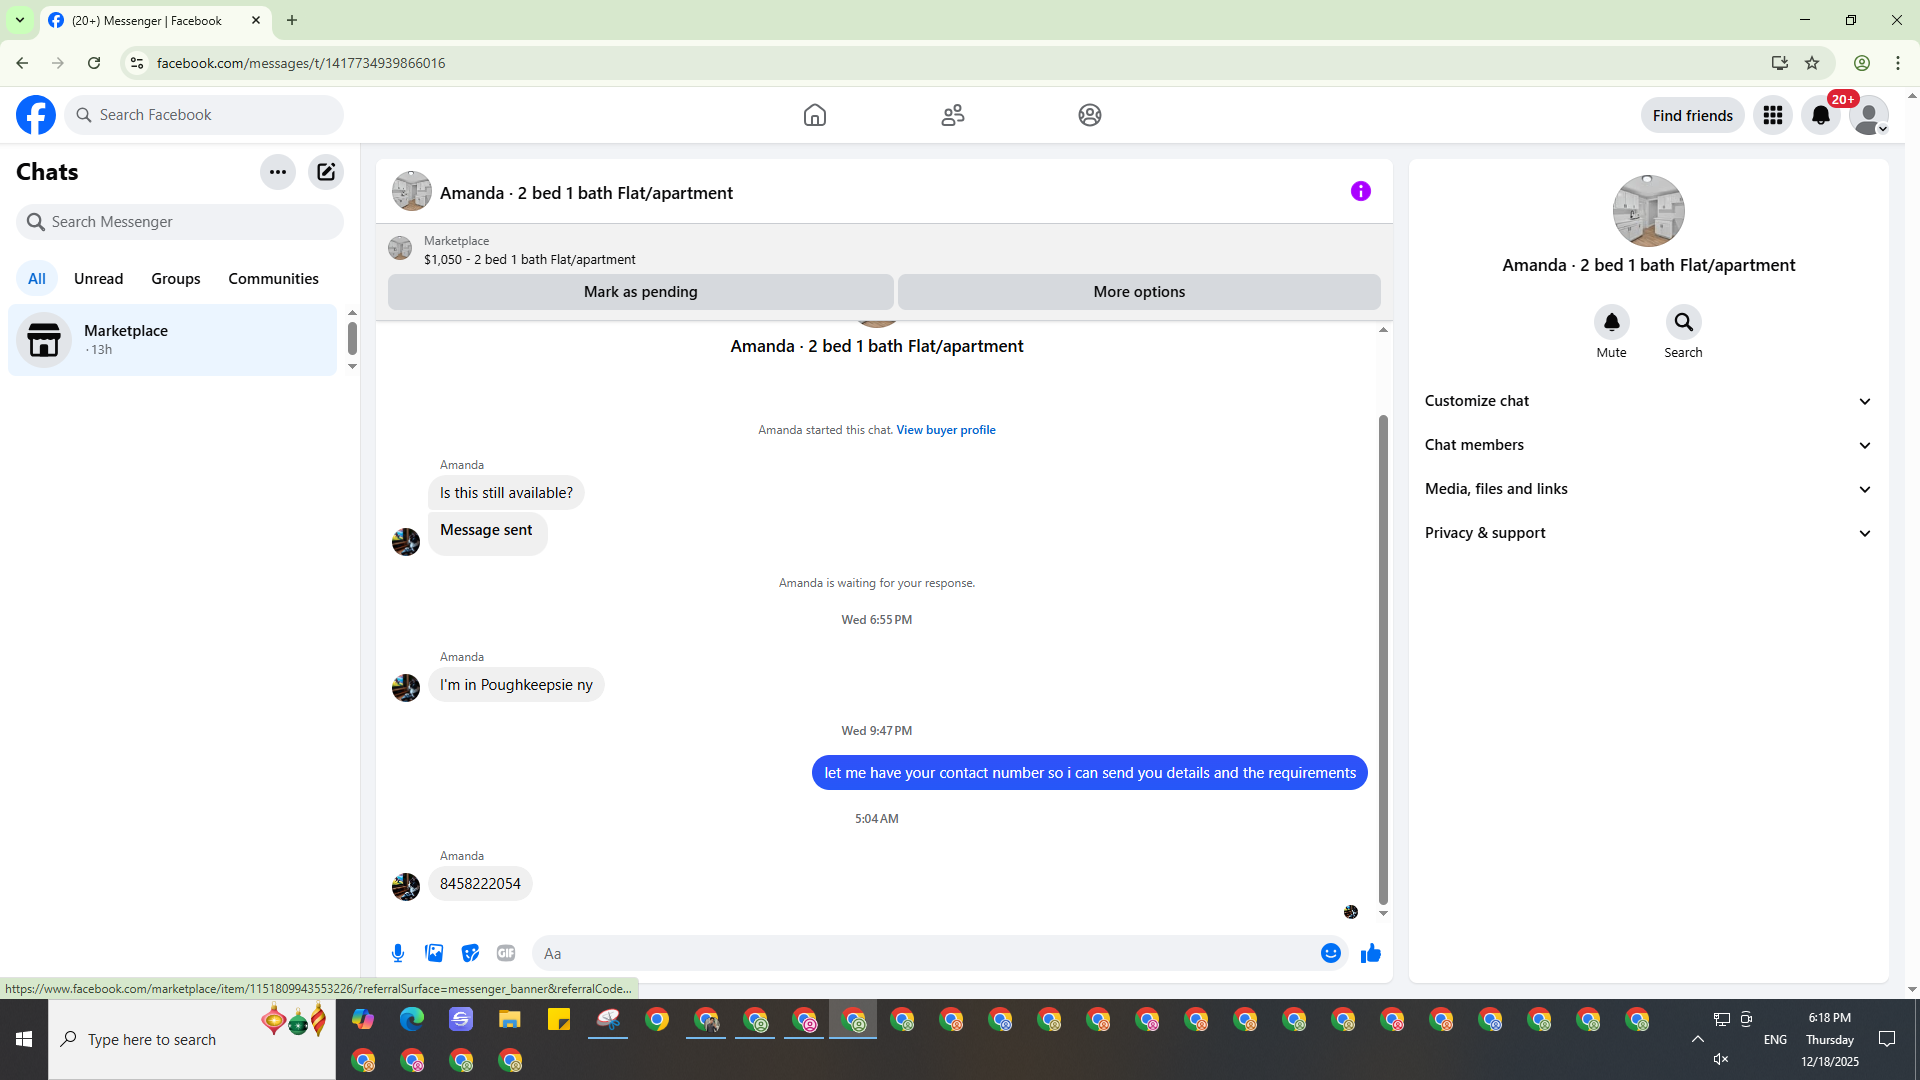Open the Windows Start menu
This screenshot has width=1920, height=1080.
(24, 1039)
